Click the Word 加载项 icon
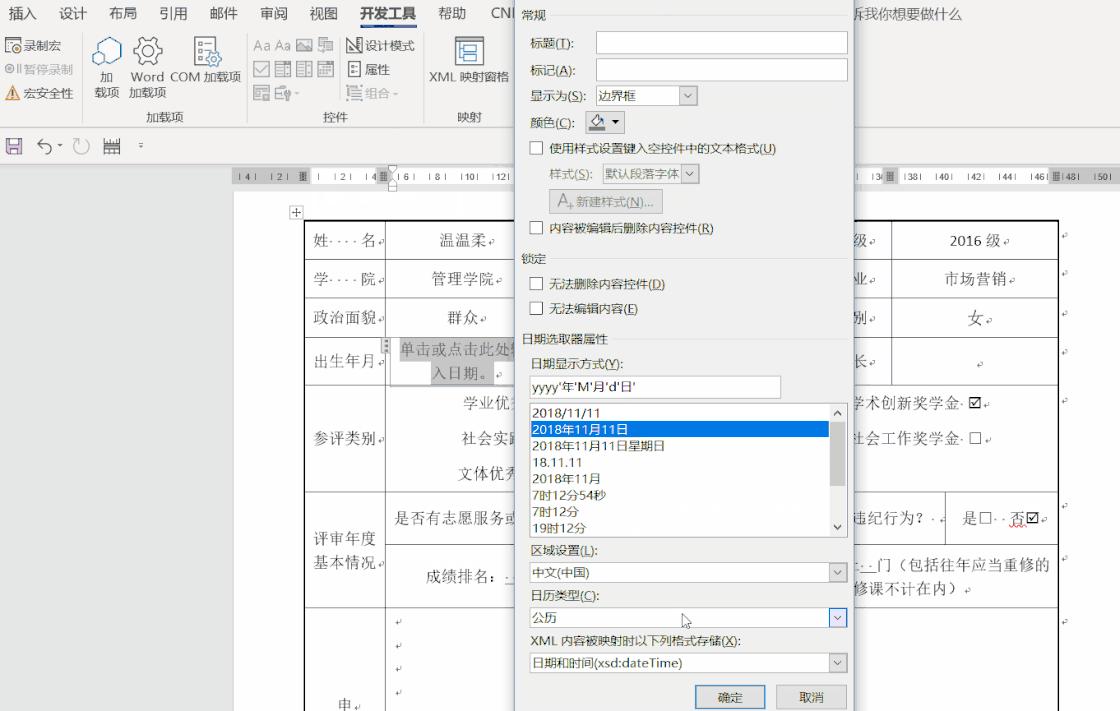This screenshot has height=711, width=1120. [x=147, y=62]
